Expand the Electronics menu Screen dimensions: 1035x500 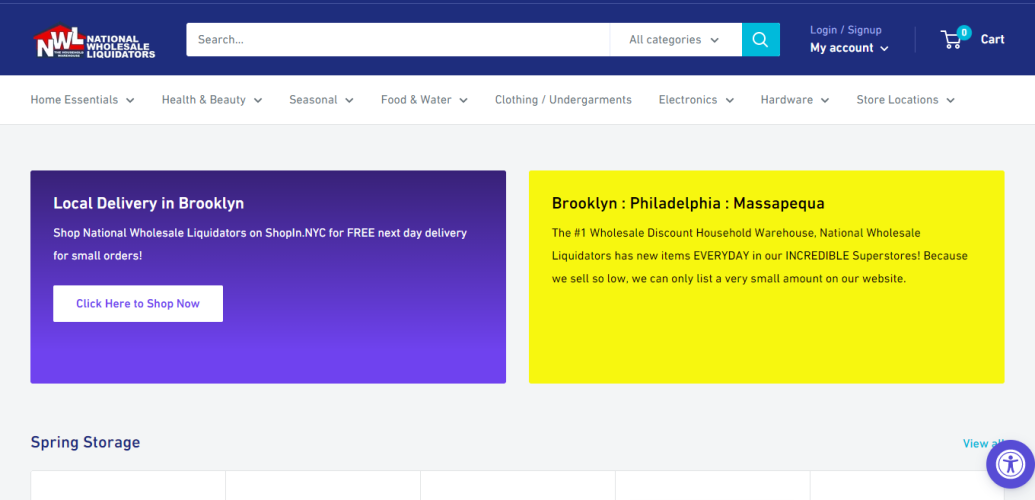click(696, 100)
